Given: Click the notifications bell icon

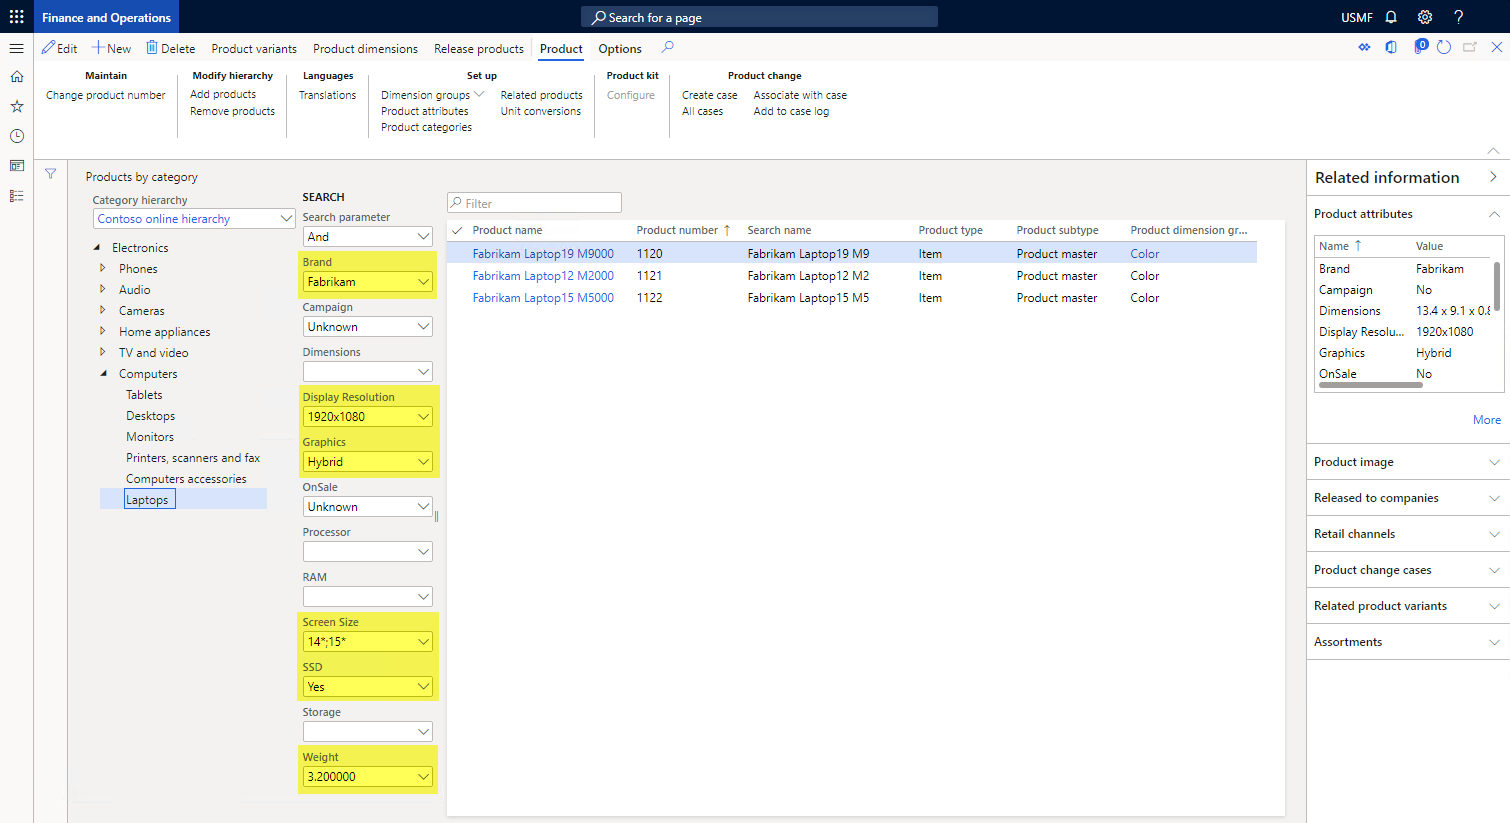Looking at the screenshot, I should coord(1391,17).
